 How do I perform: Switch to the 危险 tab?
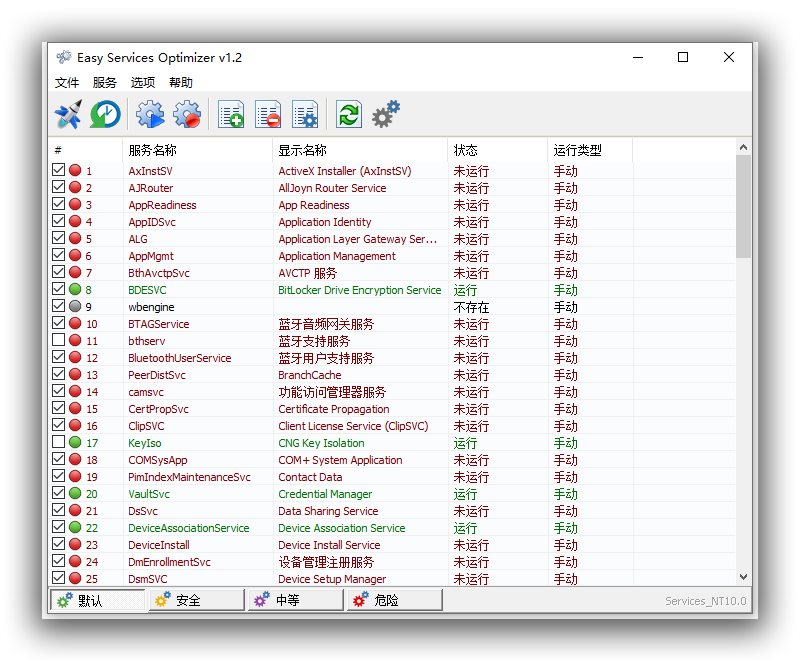395,600
